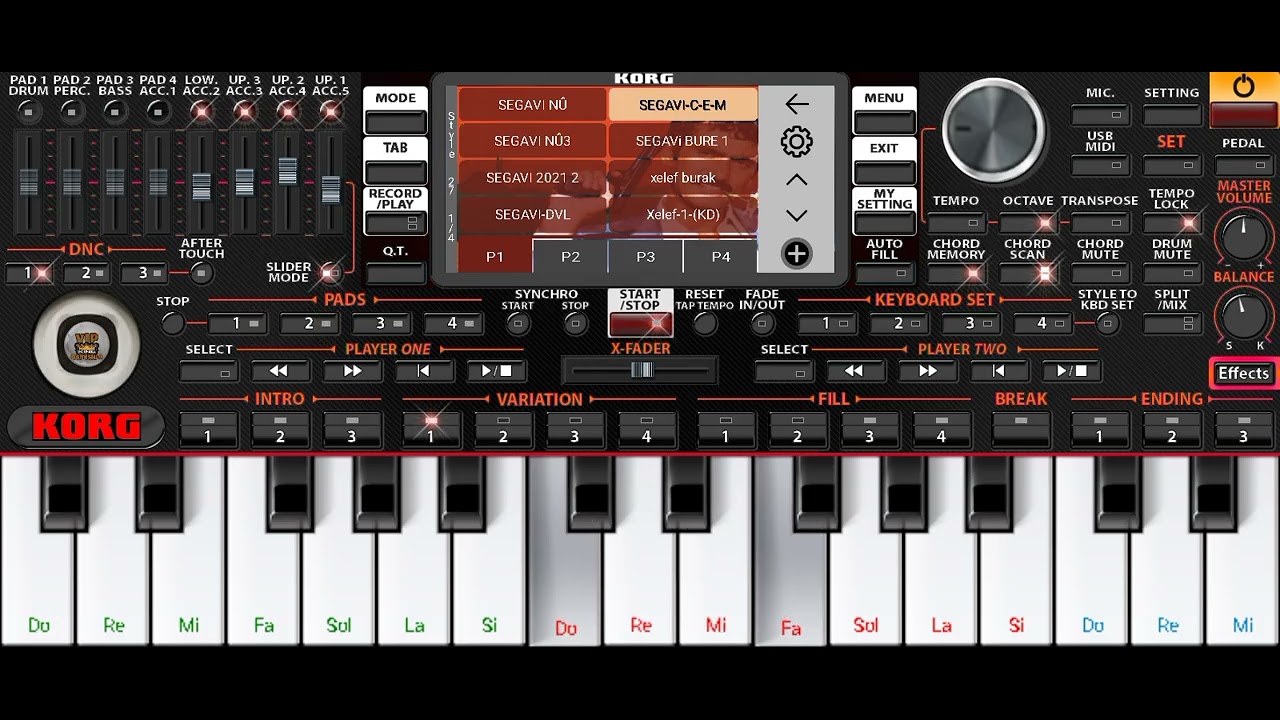Toggle the OCTAVE button
The height and width of the screenshot is (720, 1280).
(x=1028, y=223)
